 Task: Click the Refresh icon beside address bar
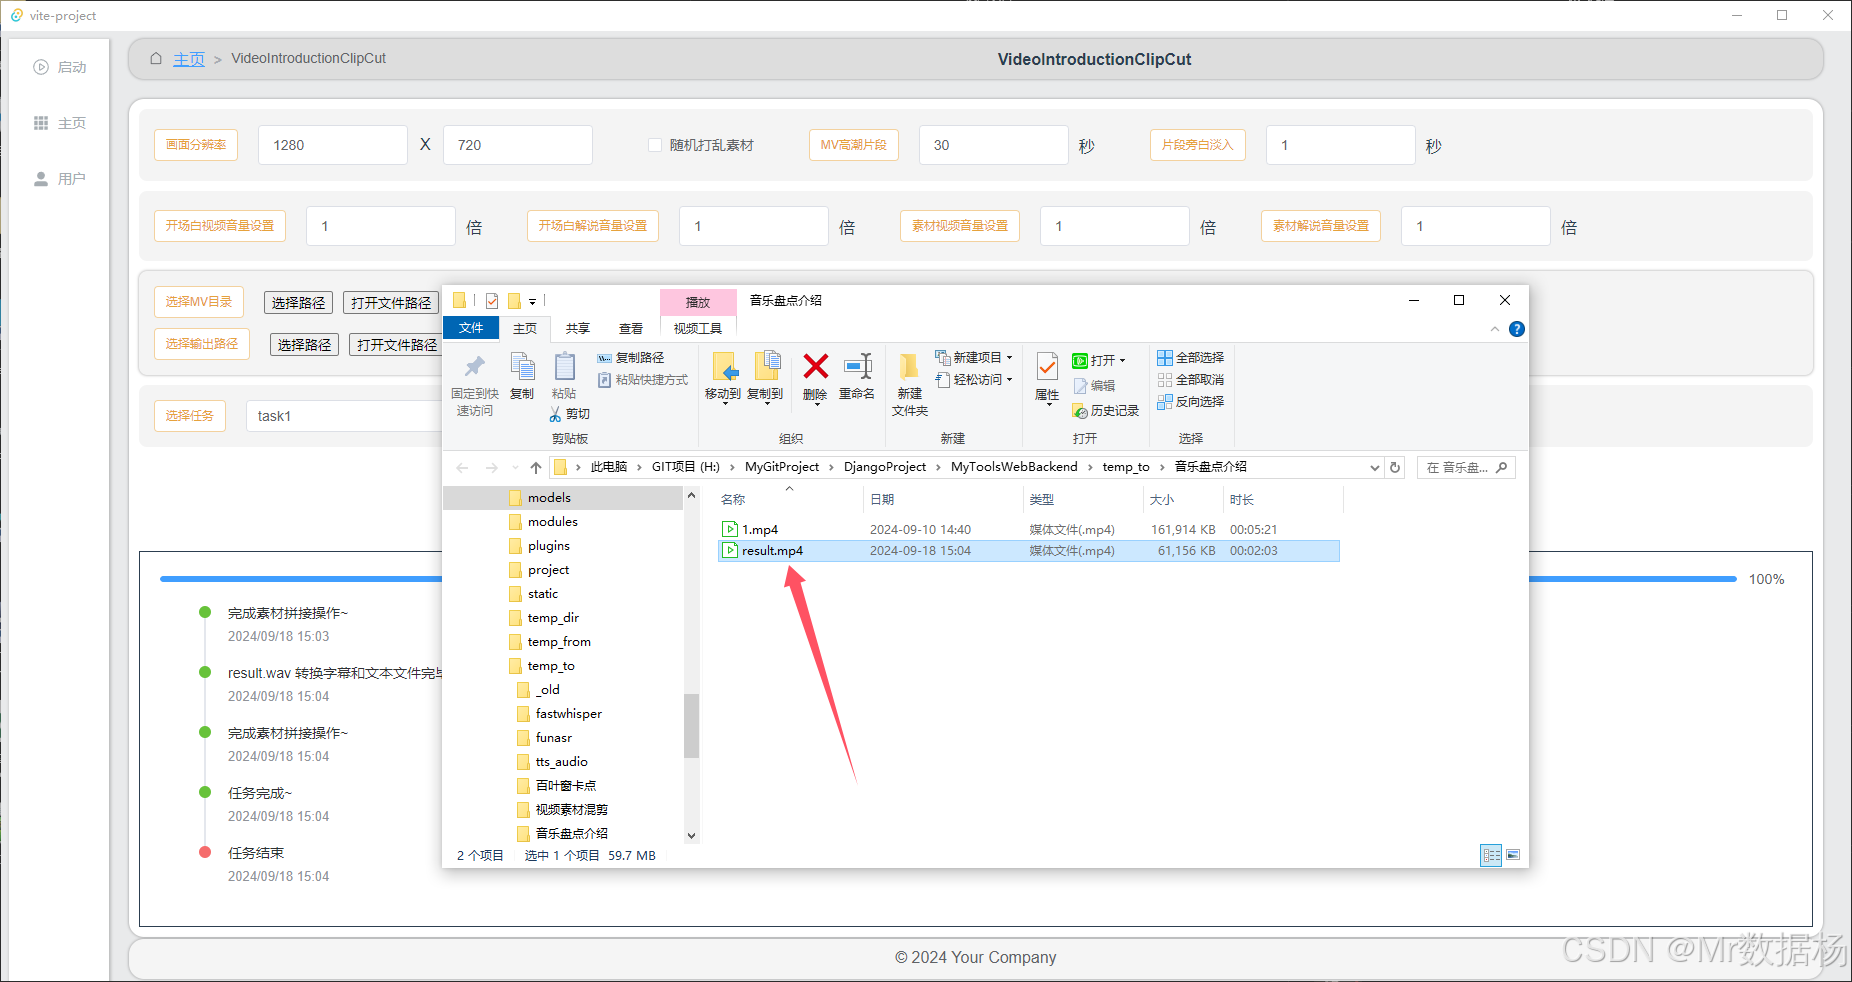1395,467
